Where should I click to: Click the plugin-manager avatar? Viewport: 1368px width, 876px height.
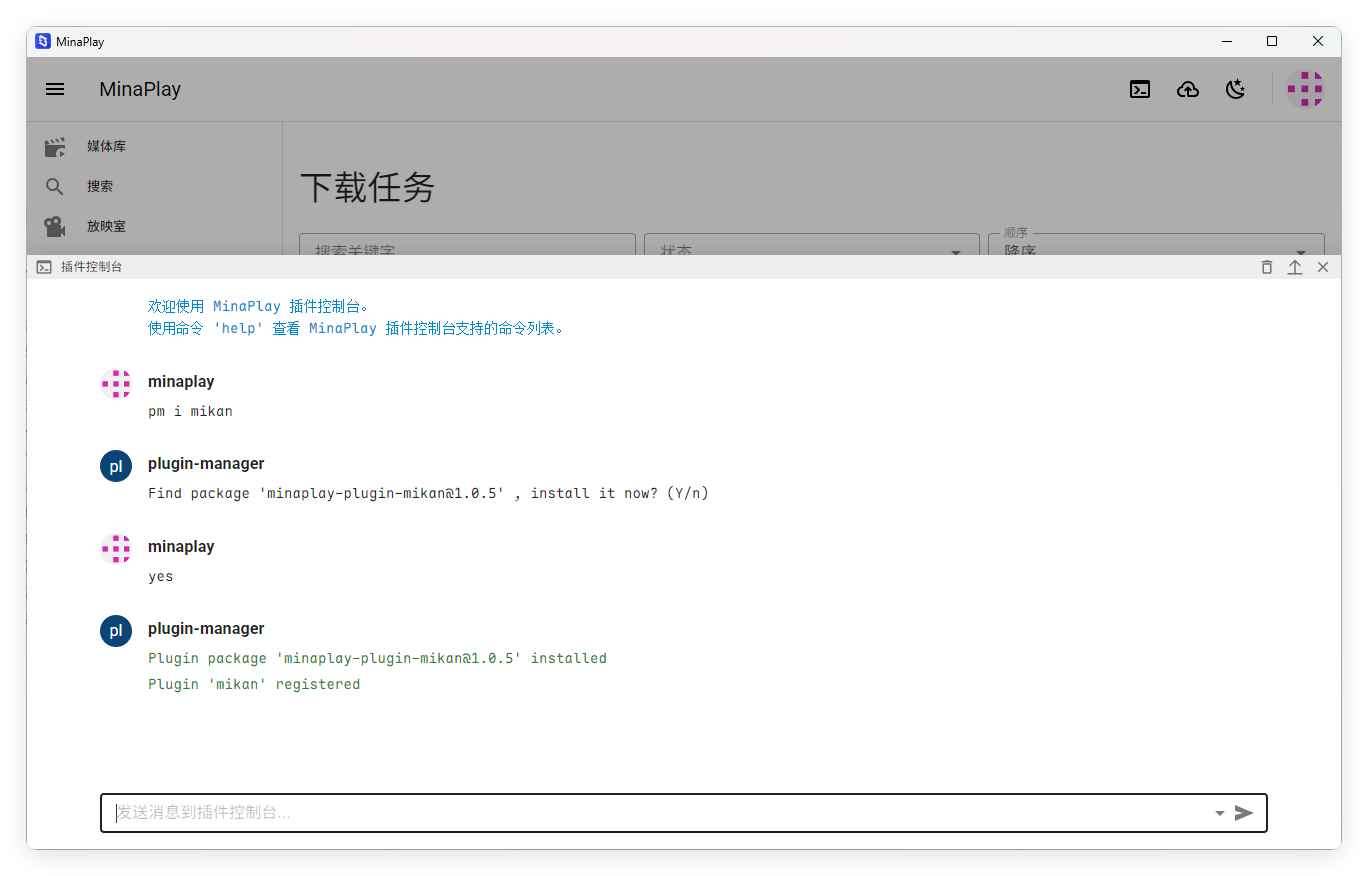coord(115,465)
